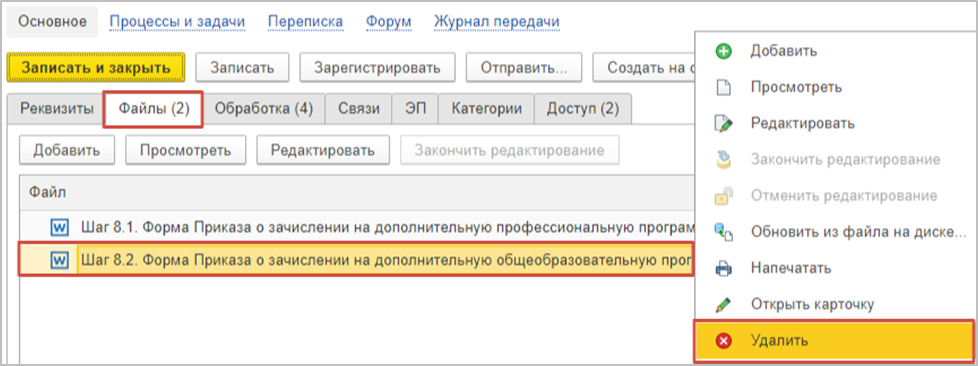Select the Реквизиты tab
Viewport: 978px width, 366px height.
pos(57,108)
